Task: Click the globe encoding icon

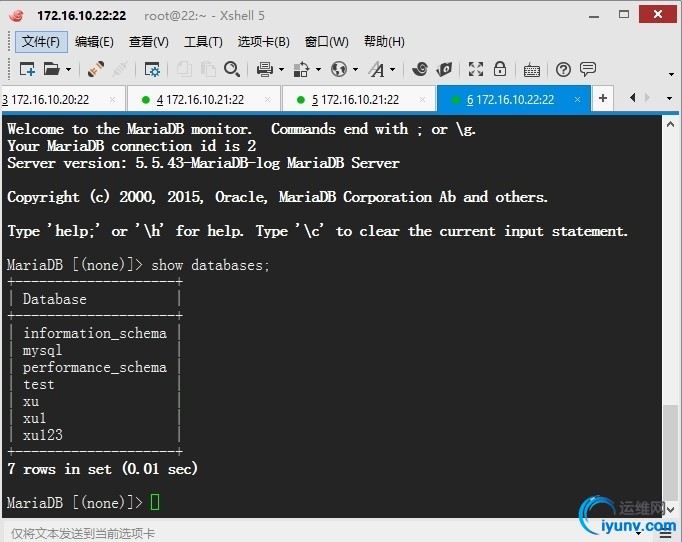Action: click(338, 69)
